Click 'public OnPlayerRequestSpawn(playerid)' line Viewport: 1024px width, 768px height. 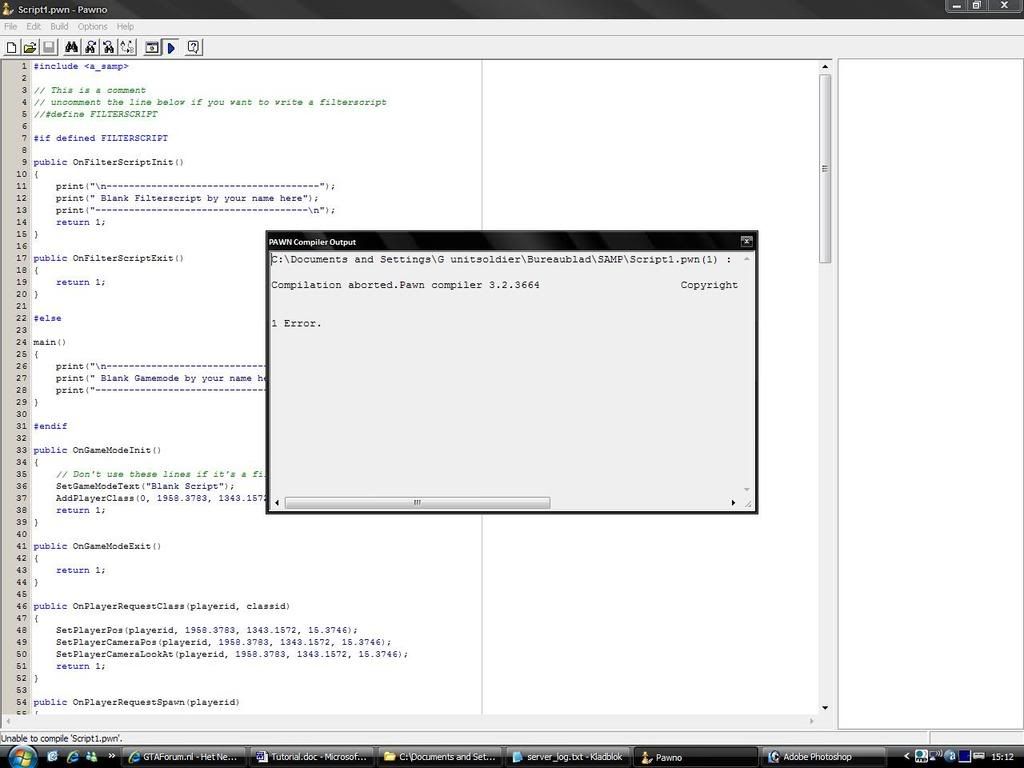tap(136, 702)
